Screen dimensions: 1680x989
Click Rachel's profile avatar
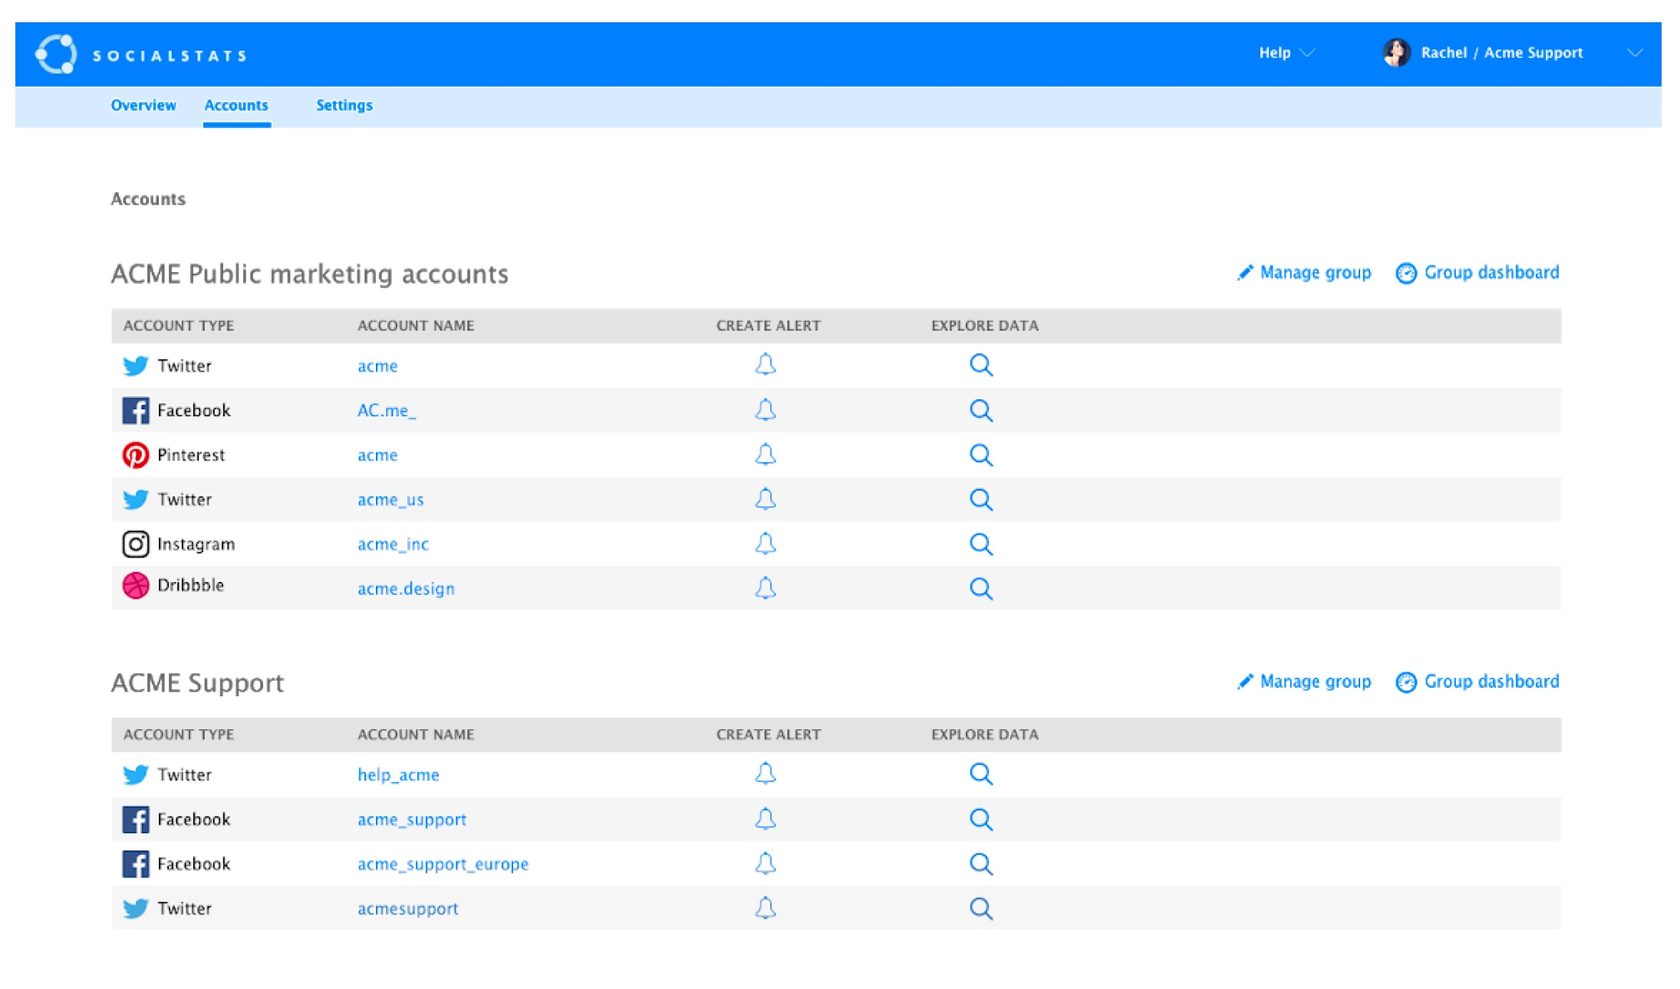pyautogui.click(x=1396, y=53)
